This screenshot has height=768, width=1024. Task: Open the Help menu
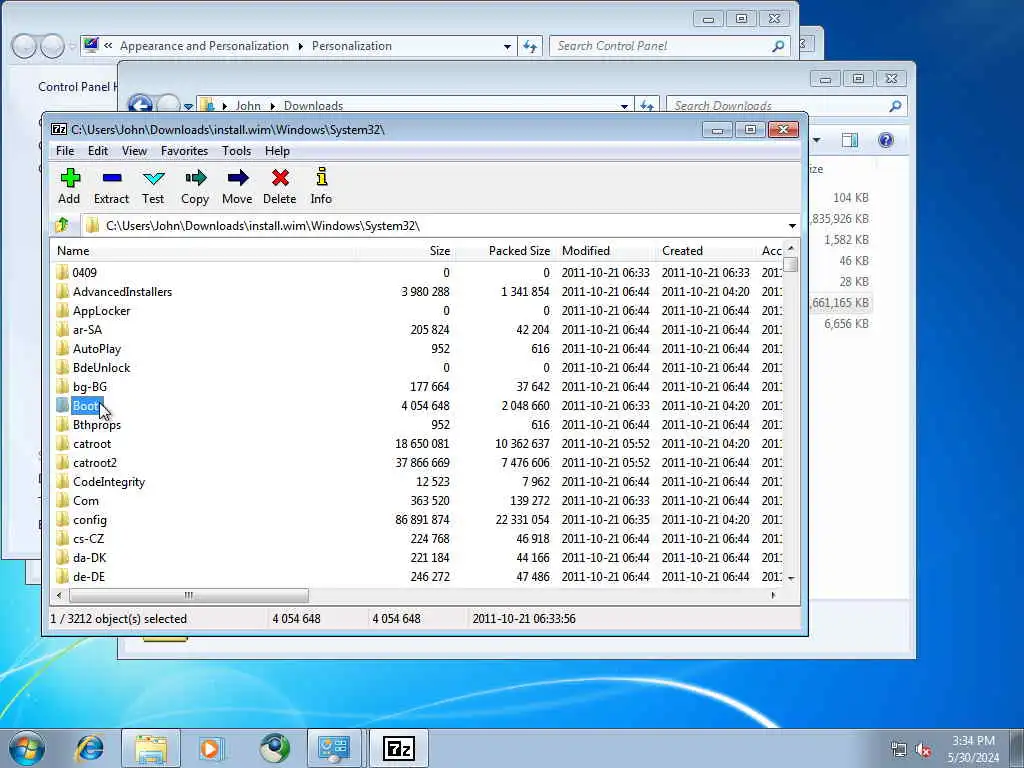coord(277,151)
